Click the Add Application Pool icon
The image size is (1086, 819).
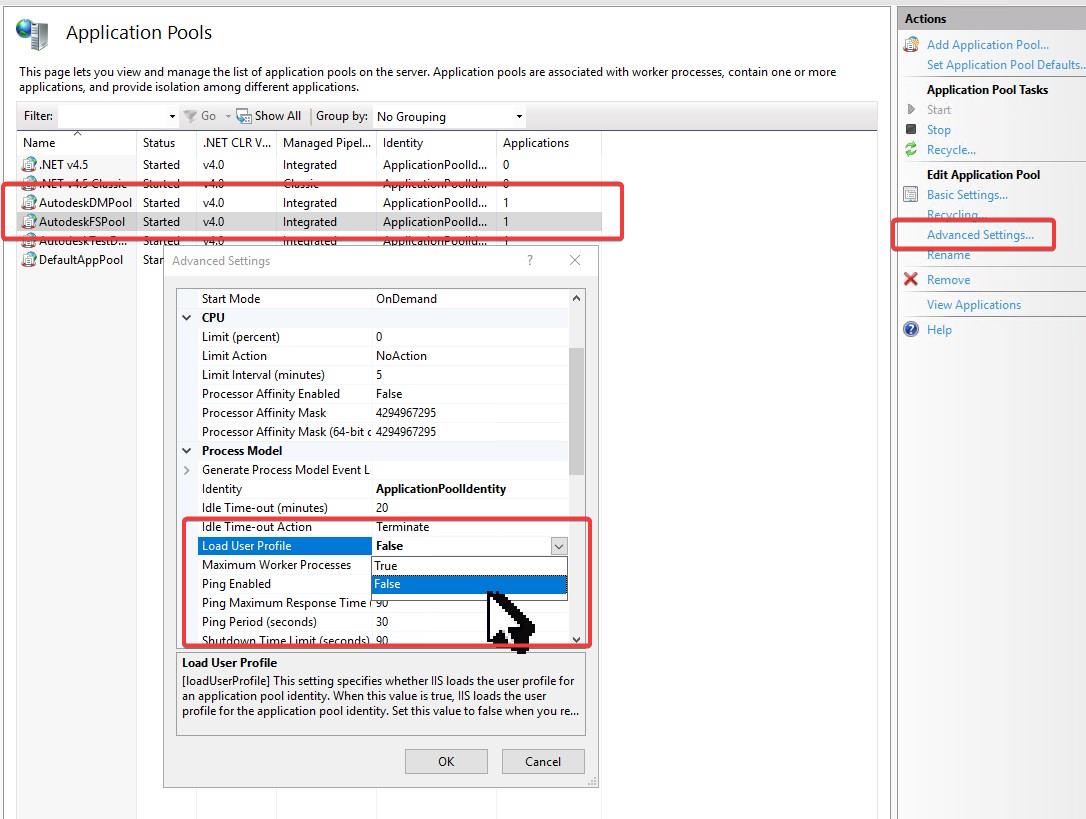(910, 44)
